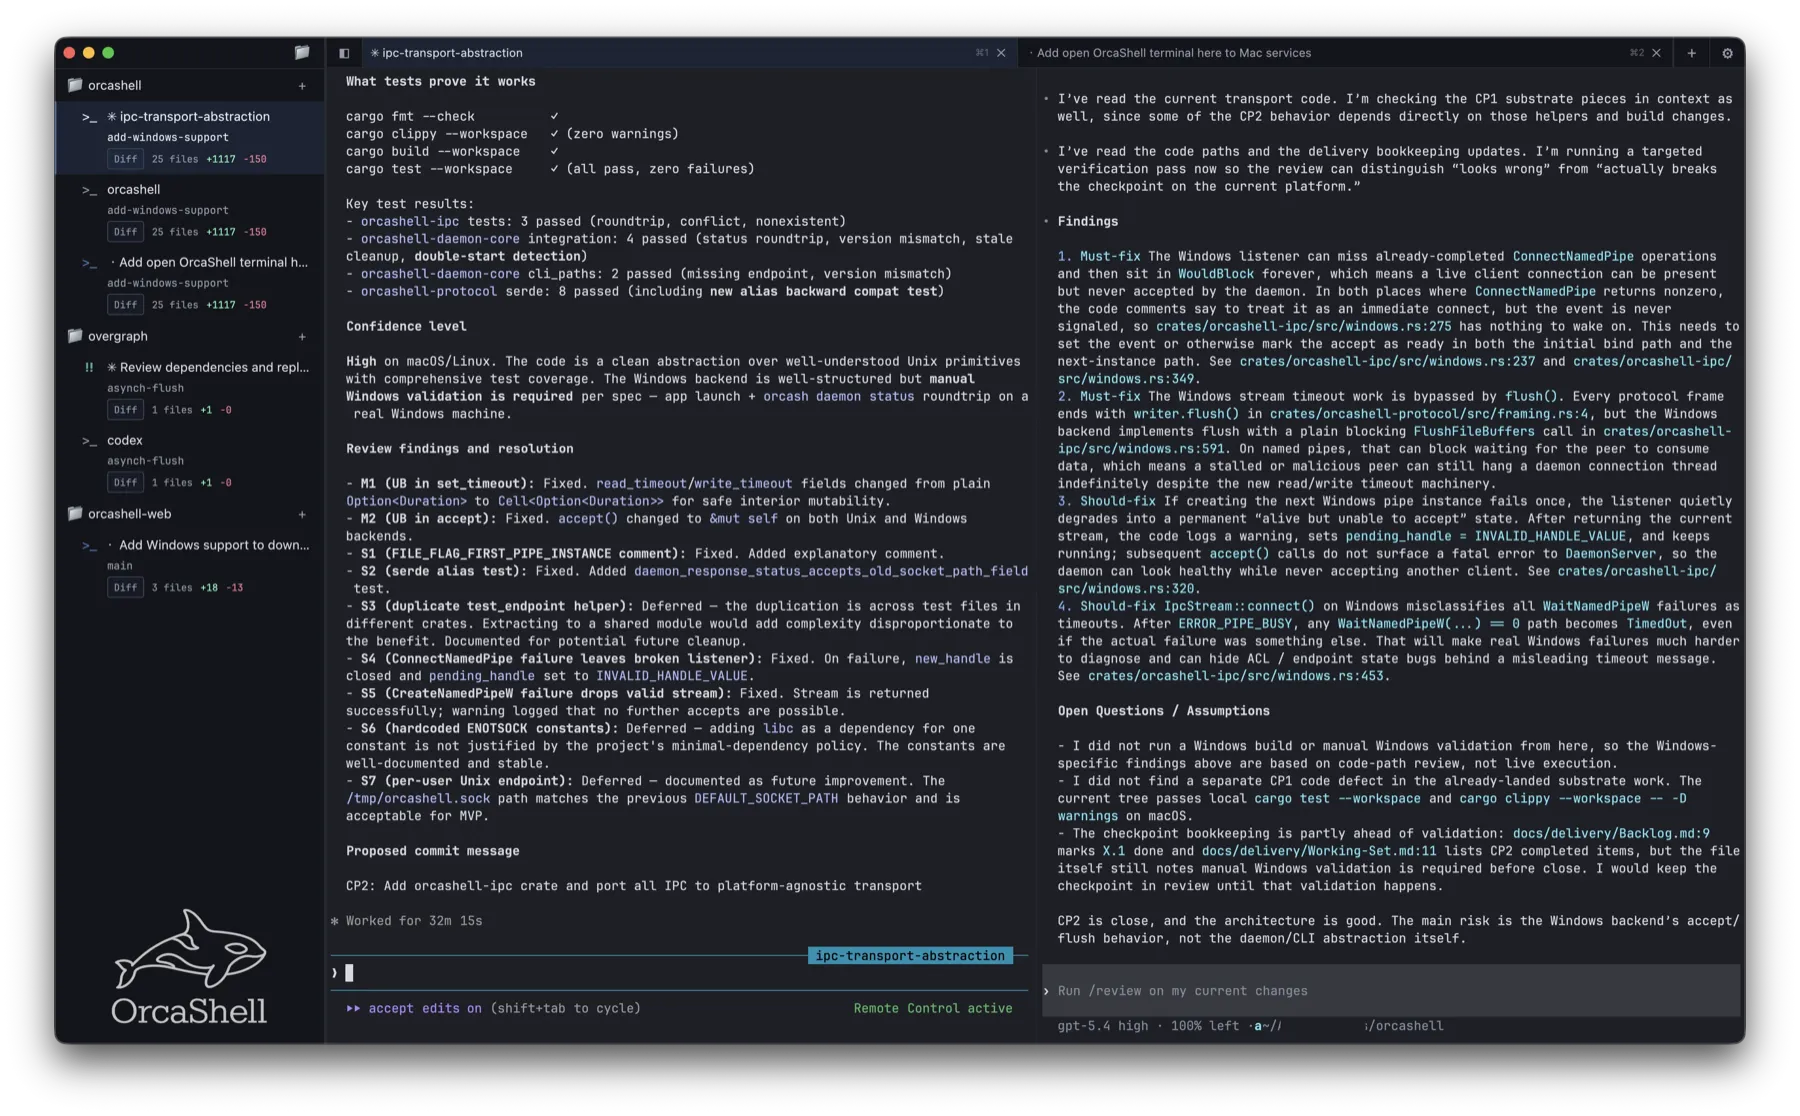This screenshot has height=1116, width=1800.
Task: Close the Add open OrcaShell terminal tab
Action: point(1656,53)
